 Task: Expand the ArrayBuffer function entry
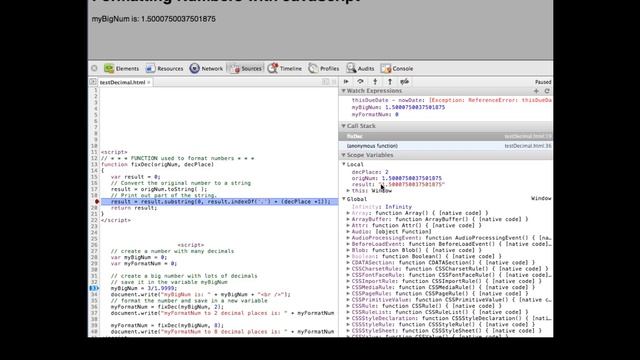[x=348, y=219]
